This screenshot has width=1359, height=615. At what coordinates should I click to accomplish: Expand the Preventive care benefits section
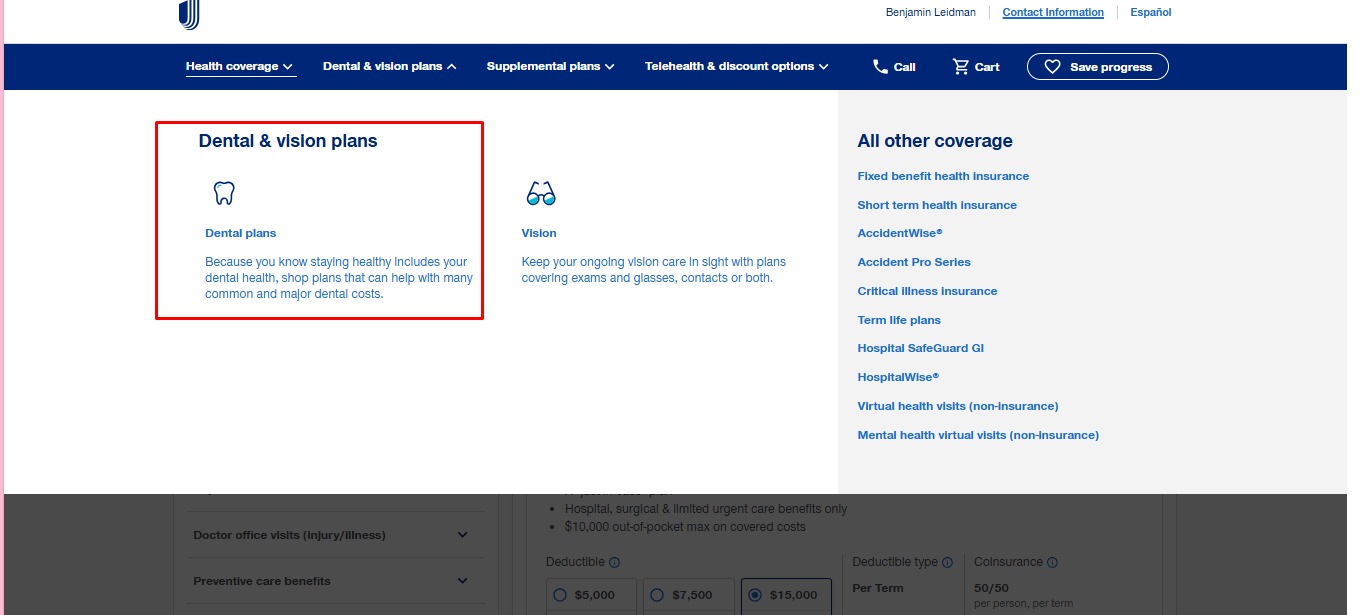[x=462, y=581]
